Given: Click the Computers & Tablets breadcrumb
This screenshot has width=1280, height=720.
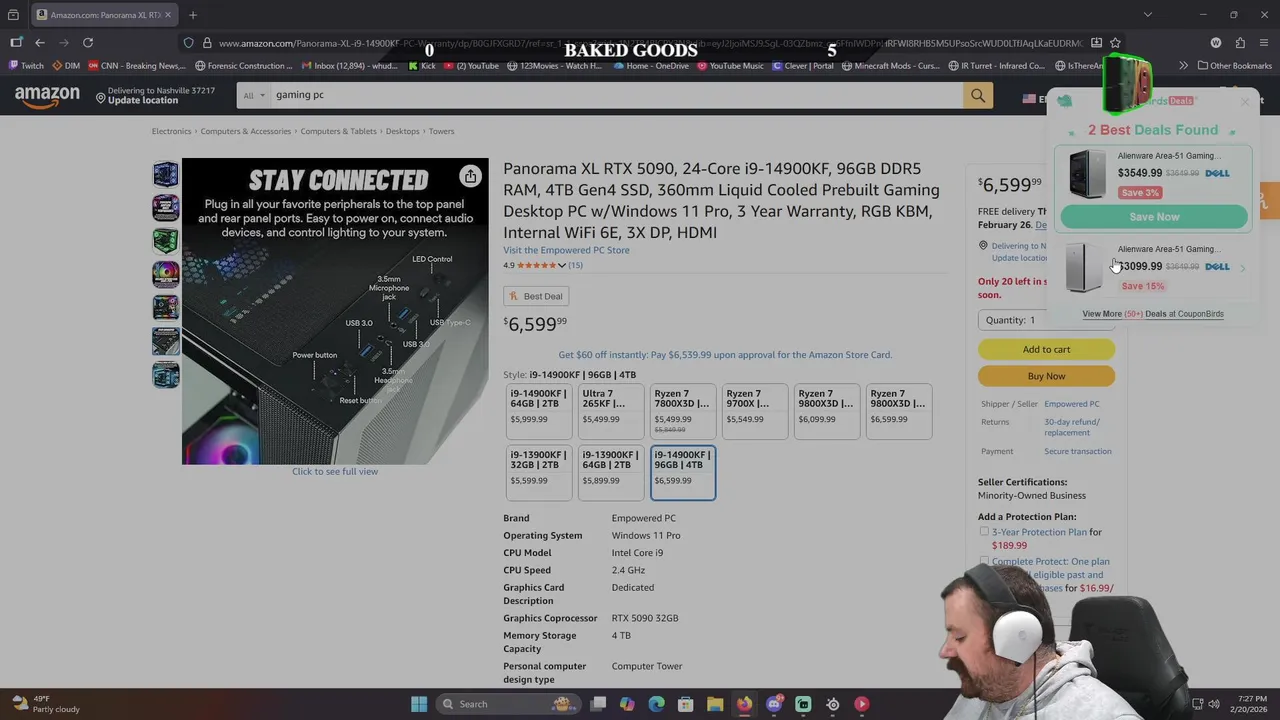Looking at the screenshot, I should tap(338, 131).
